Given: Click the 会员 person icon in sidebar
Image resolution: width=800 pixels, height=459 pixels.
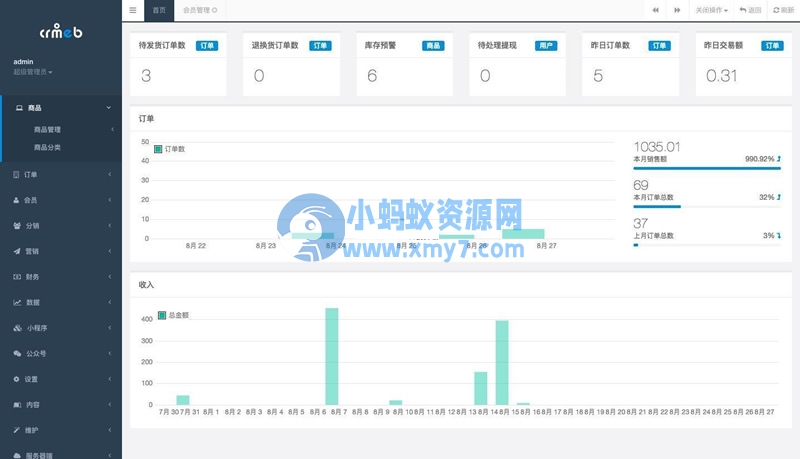Looking at the screenshot, I should click(x=16, y=200).
